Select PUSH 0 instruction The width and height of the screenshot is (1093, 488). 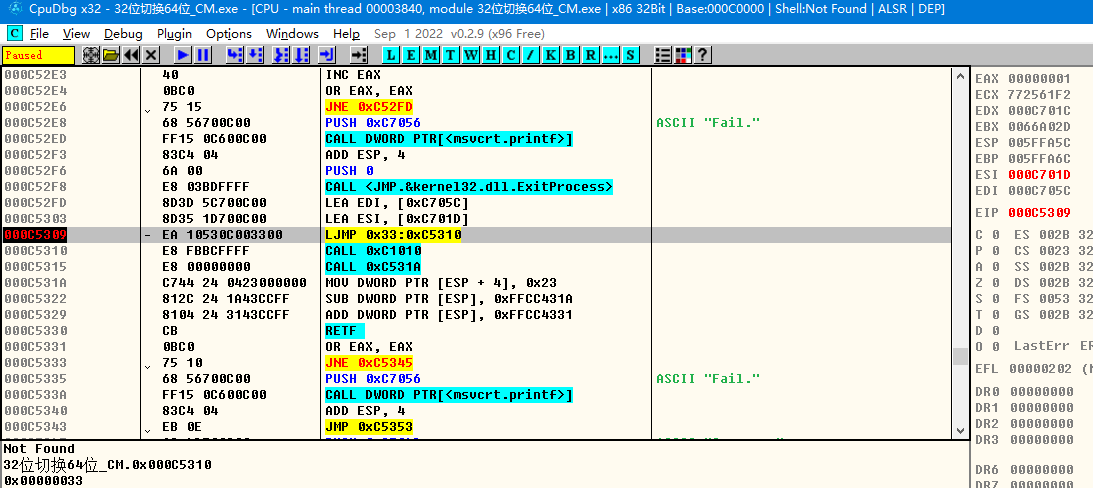click(349, 171)
